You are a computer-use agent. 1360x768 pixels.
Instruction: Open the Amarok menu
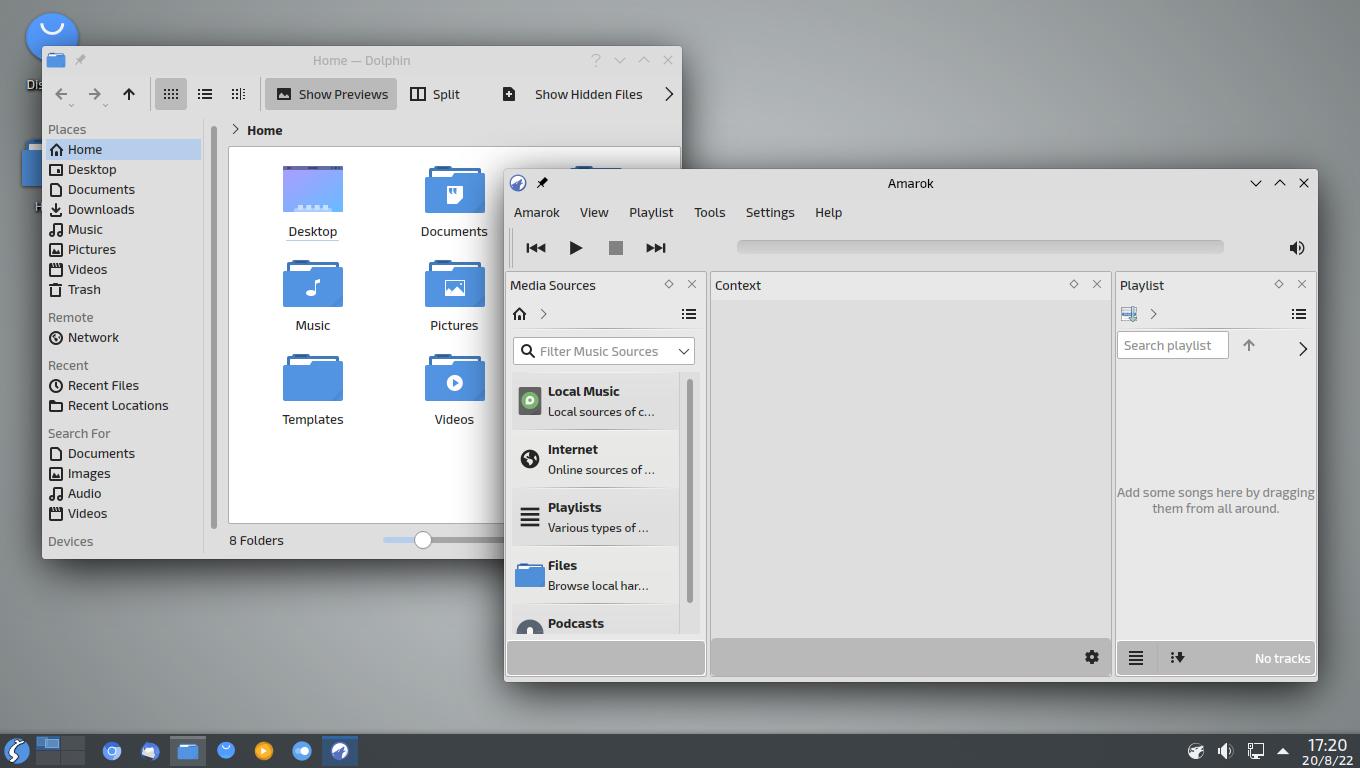537,212
